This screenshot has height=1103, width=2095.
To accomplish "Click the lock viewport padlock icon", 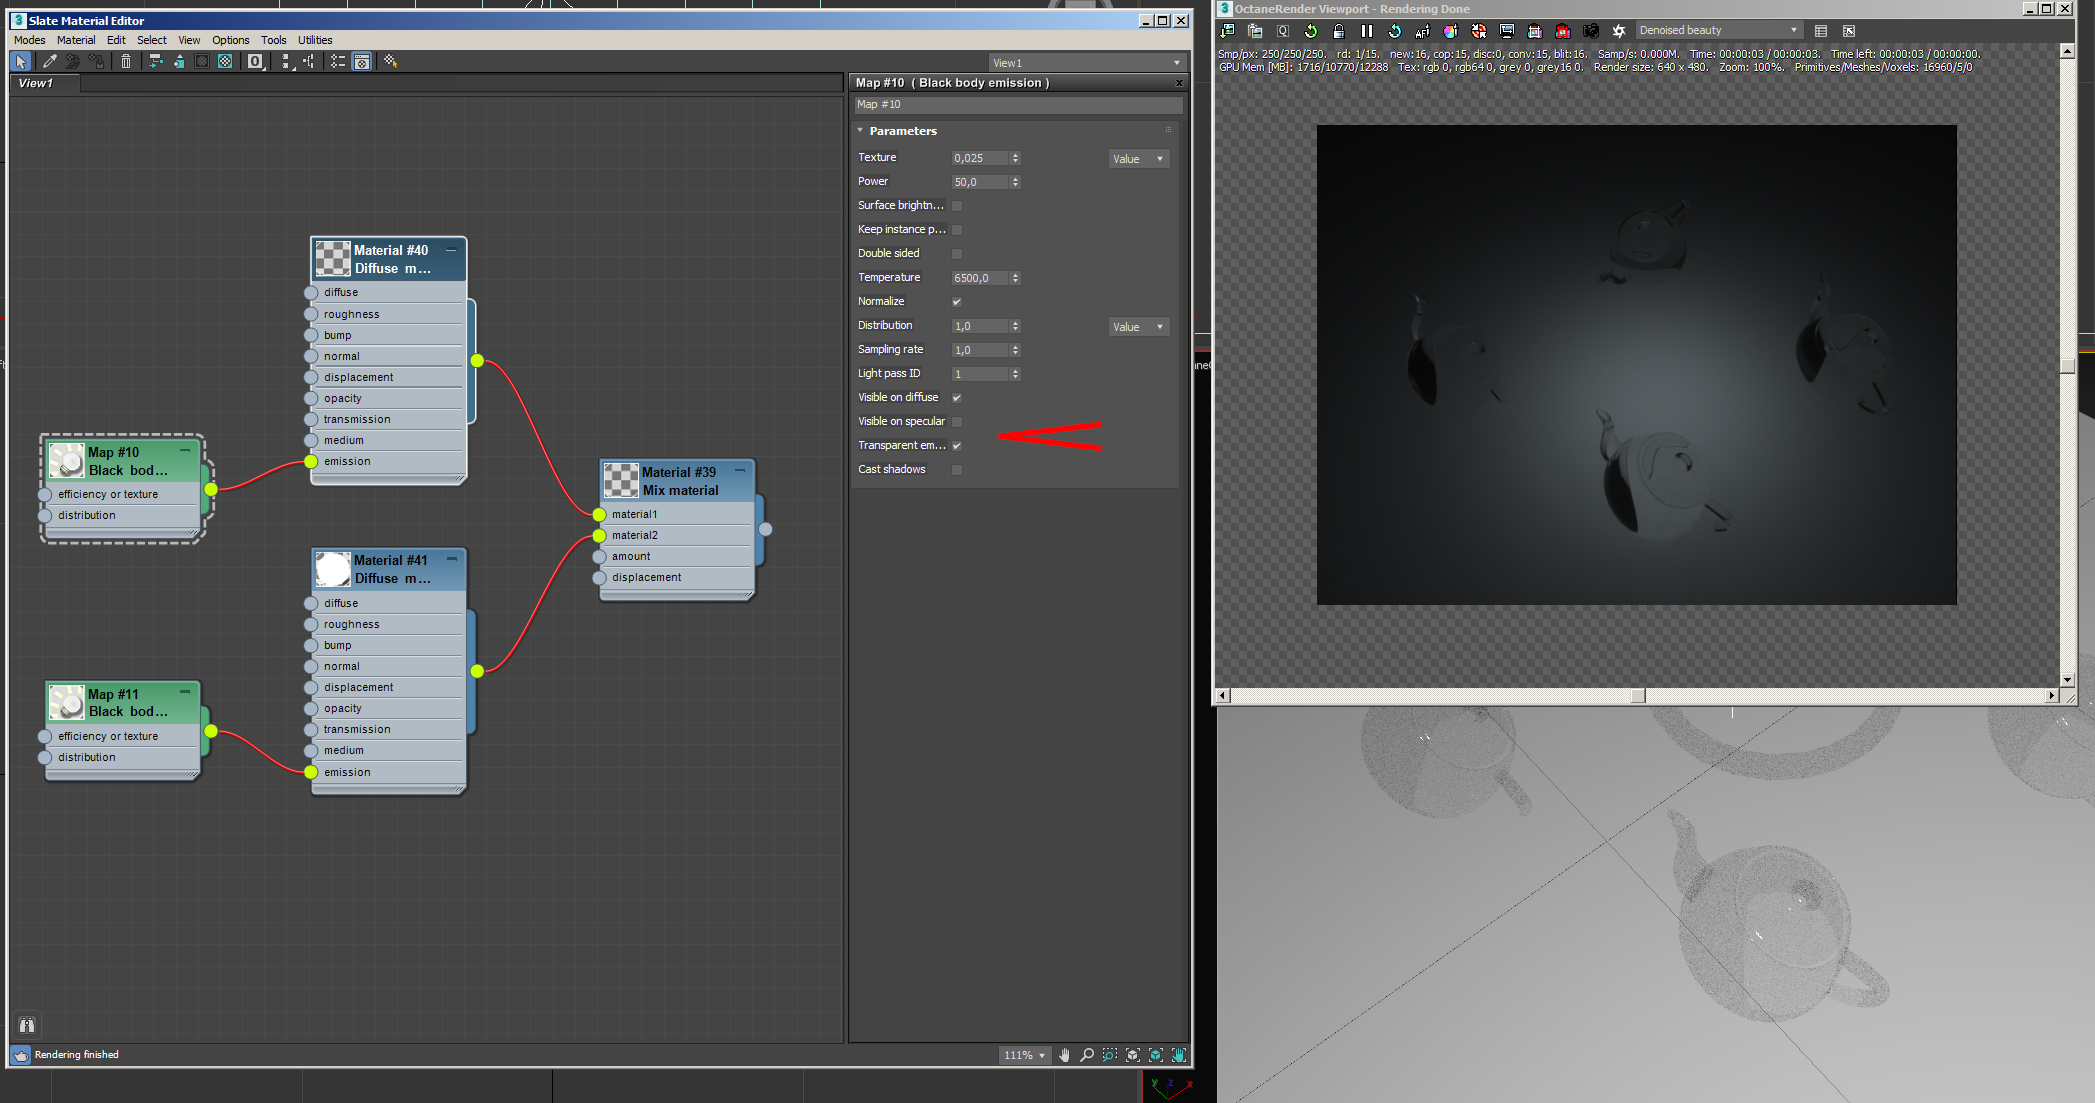I will (x=1338, y=31).
